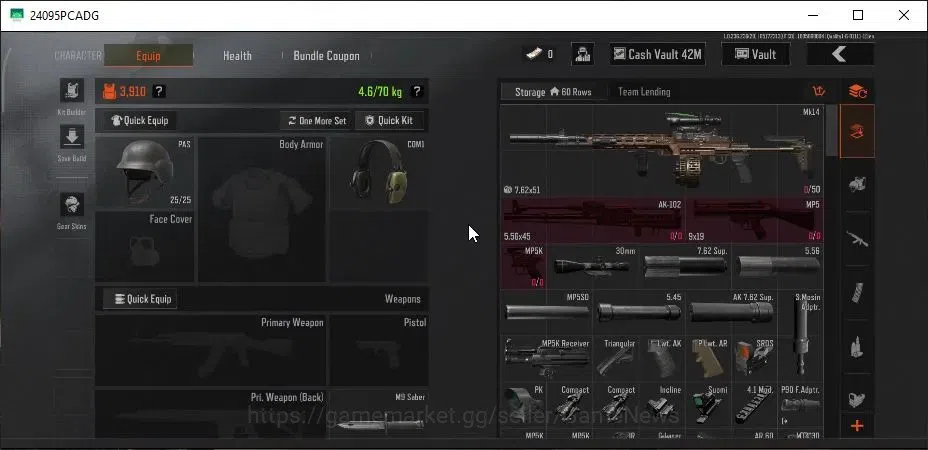Select the 5.45 suppressor item
This screenshot has height=450, width=928.
tap(639, 313)
